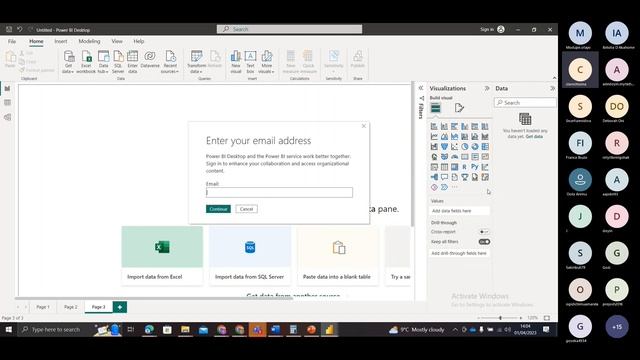Insert a Text box from ribbon
This screenshot has width=640, height=360.
250,62
